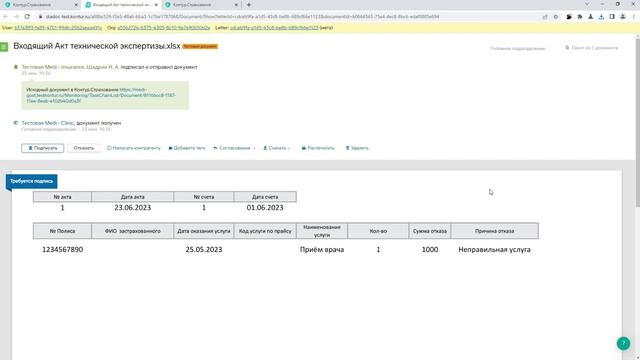
Task: Click the browser forward arrow
Action: coord(16,17)
